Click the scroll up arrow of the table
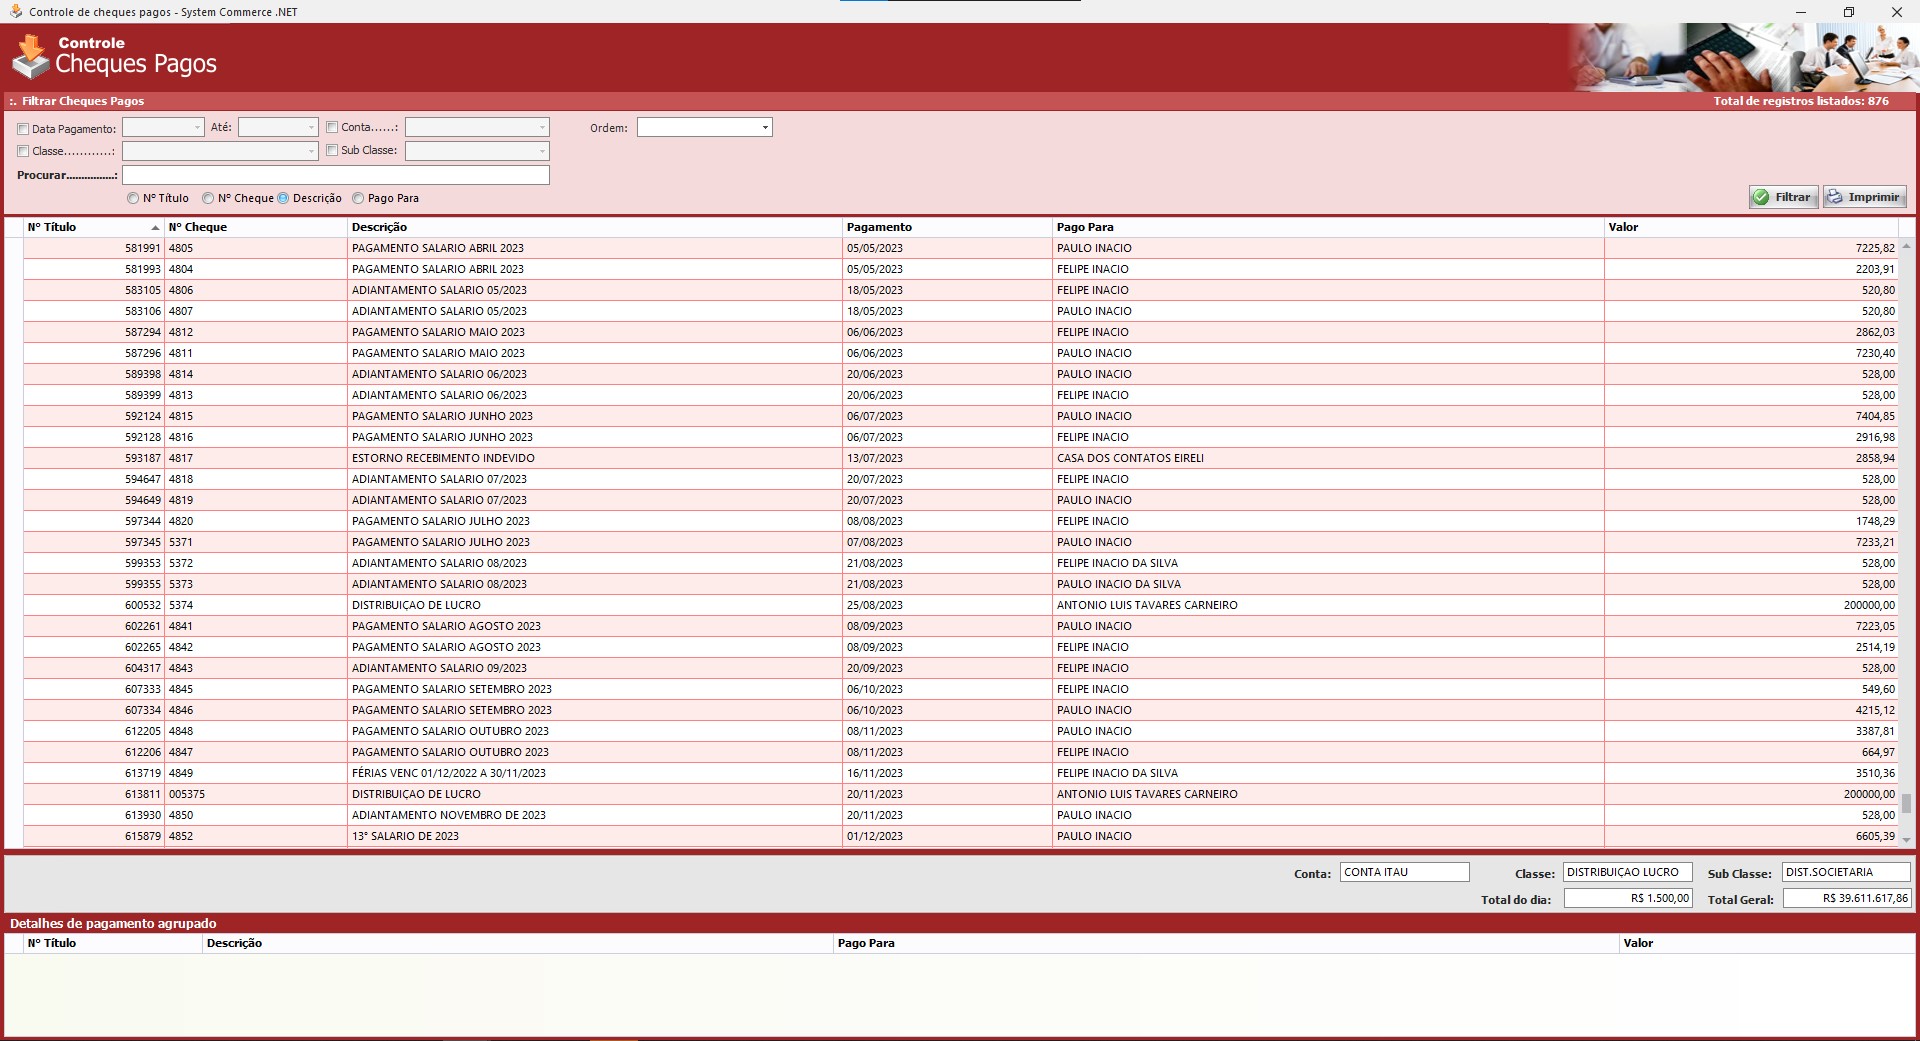 pos(1906,246)
